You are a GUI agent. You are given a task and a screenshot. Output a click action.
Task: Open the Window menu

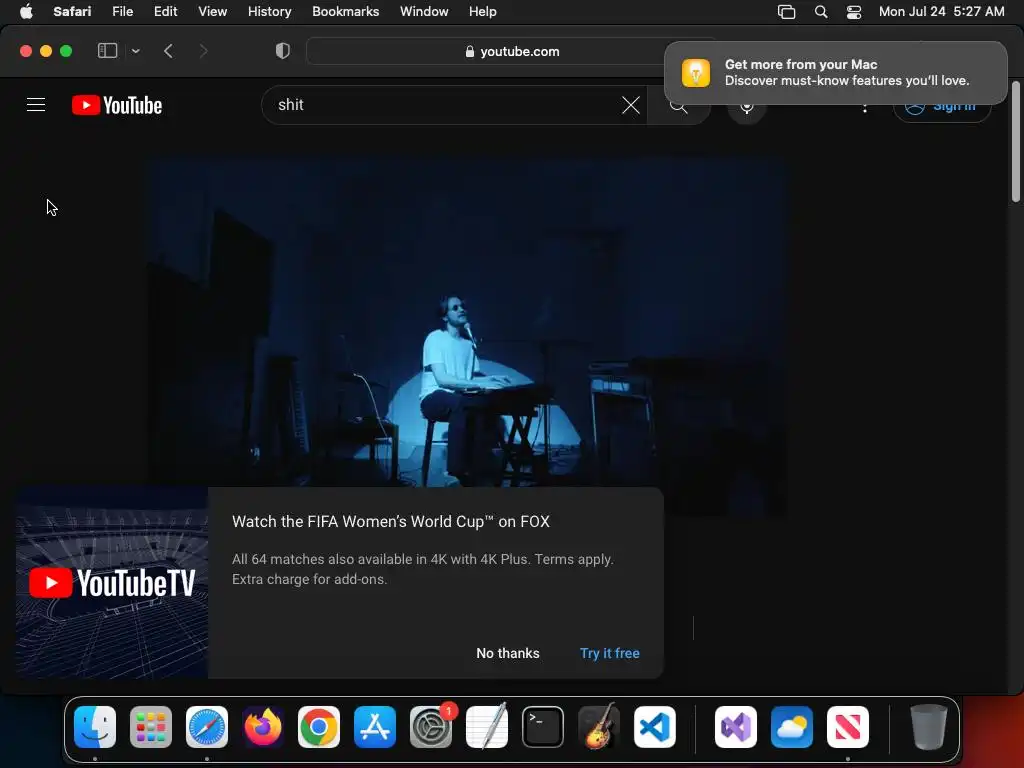(424, 11)
